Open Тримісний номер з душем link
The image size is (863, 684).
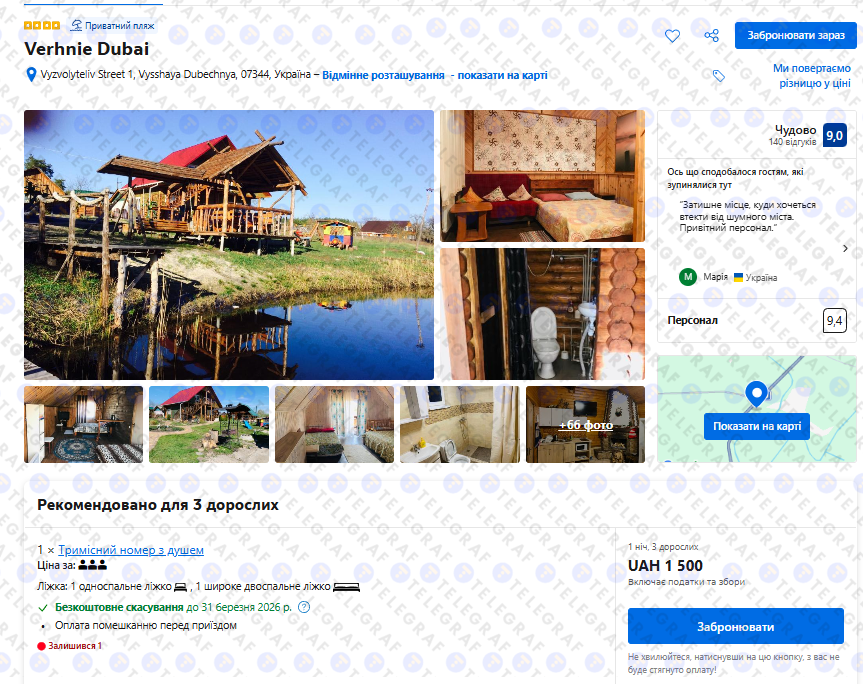pos(131,550)
